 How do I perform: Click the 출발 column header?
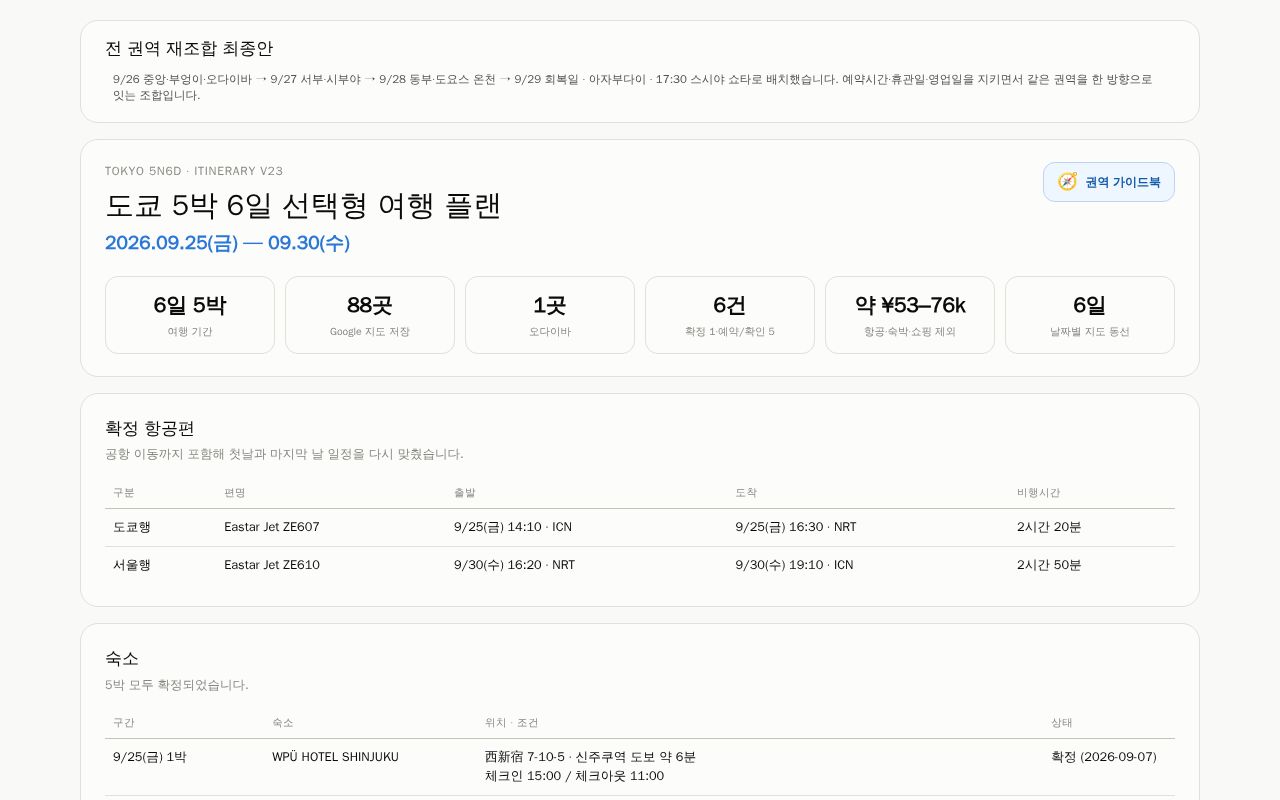pyautogui.click(x=465, y=493)
